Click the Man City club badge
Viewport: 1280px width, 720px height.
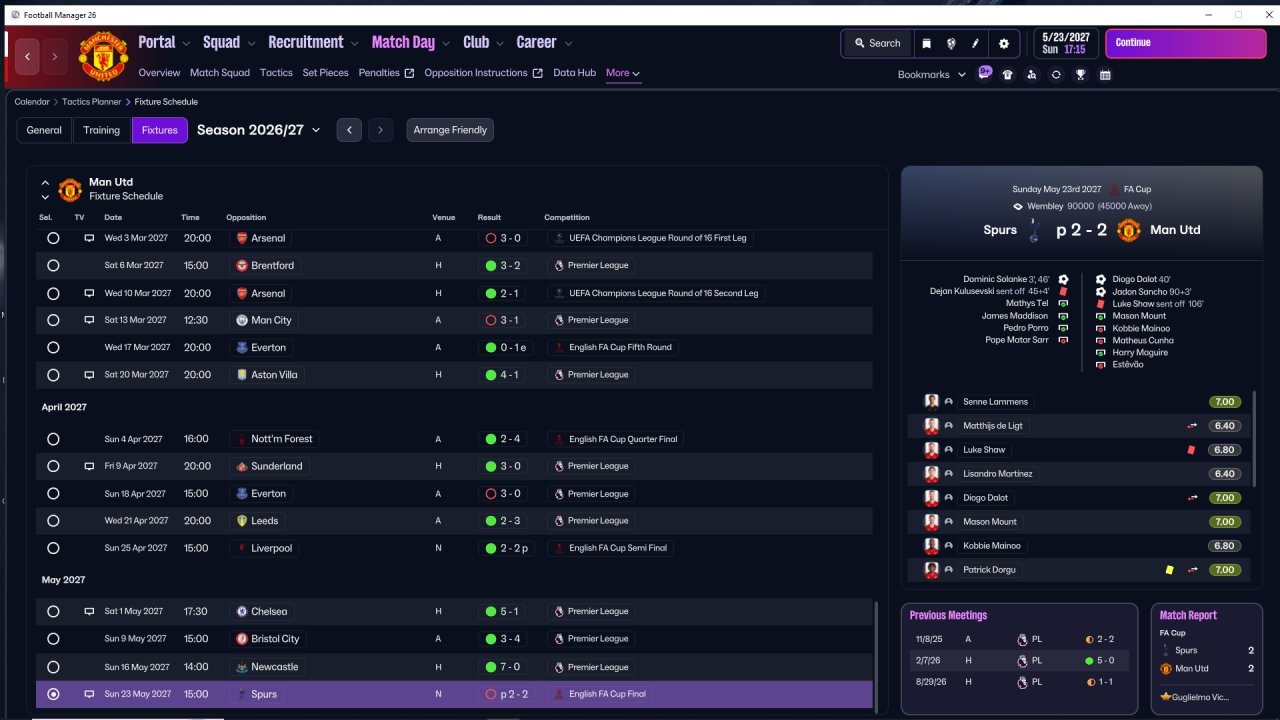click(x=241, y=320)
